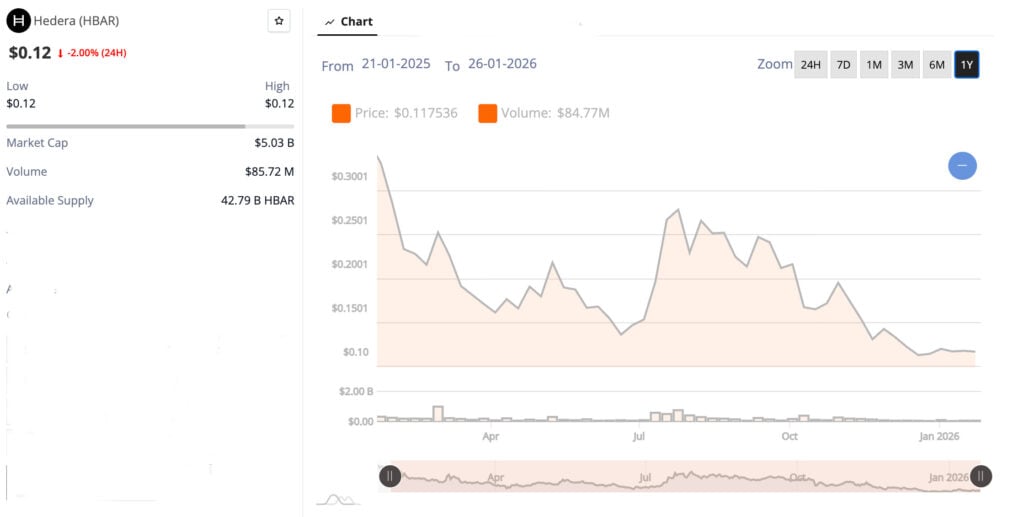Click the July price peak on chart
The width and height of the screenshot is (1024, 517).
(678, 210)
